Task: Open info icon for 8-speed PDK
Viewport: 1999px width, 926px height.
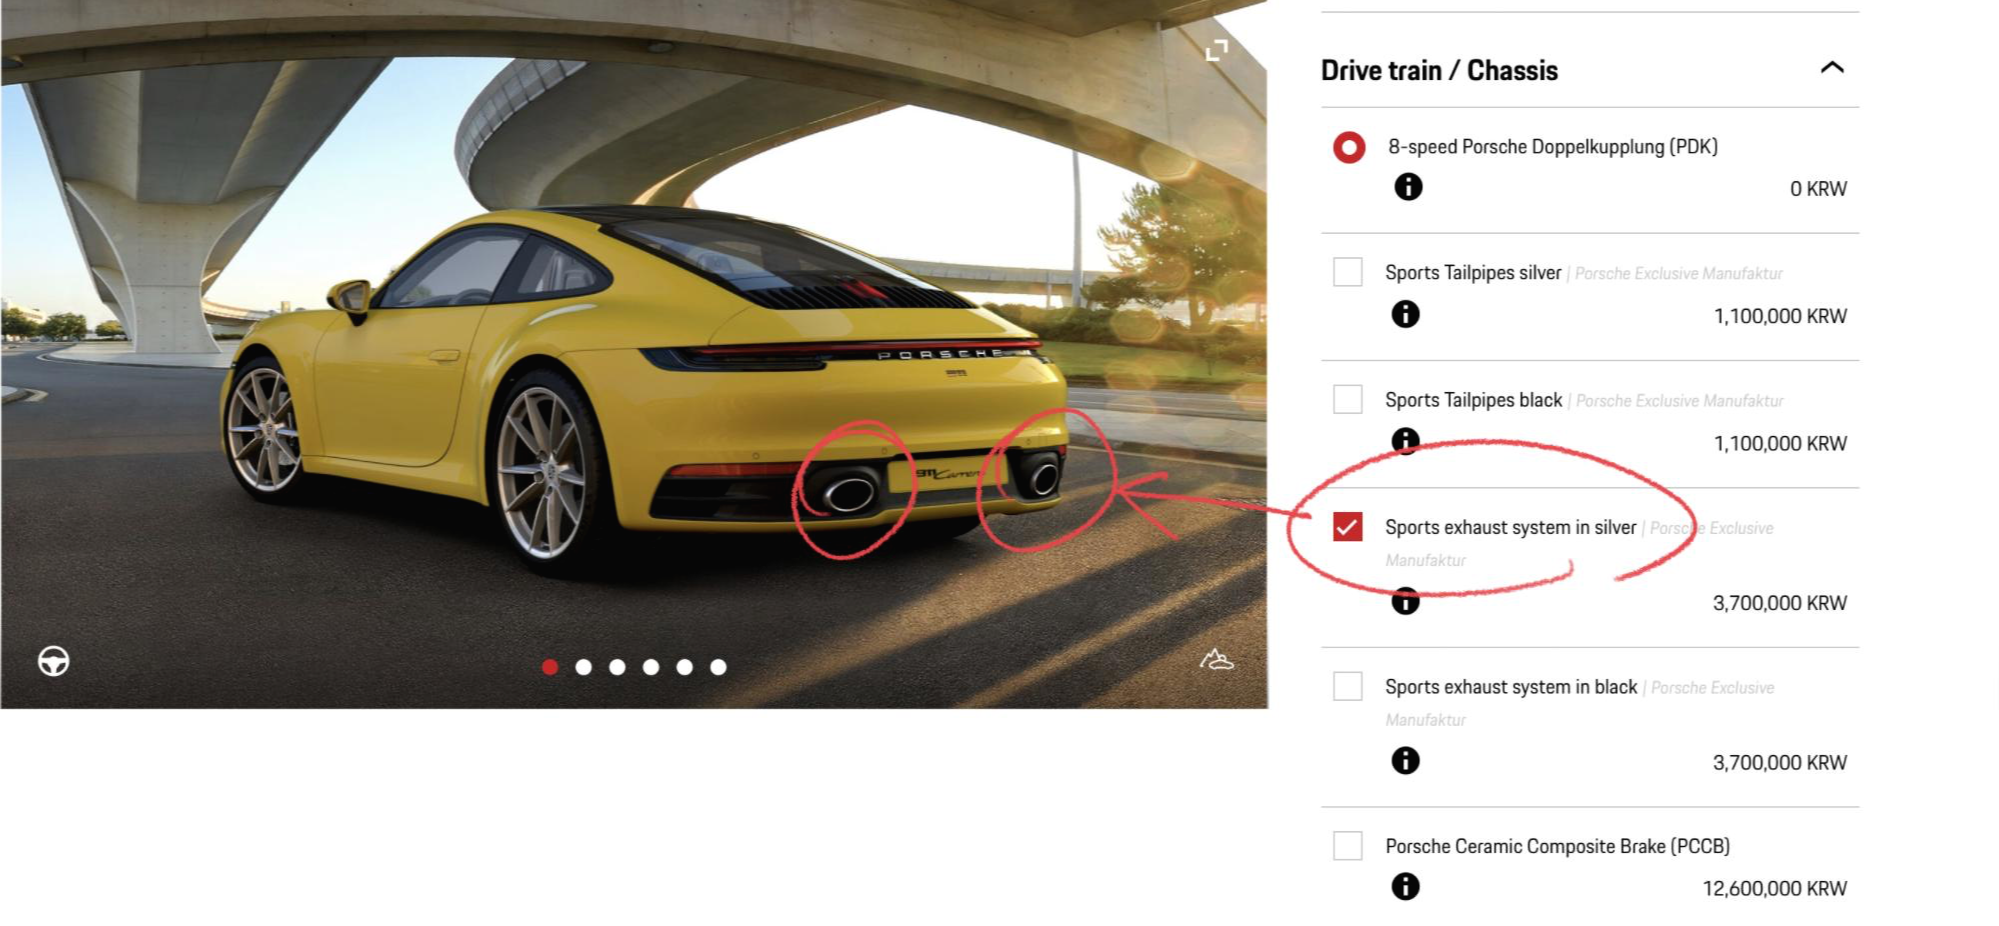Action: [x=1408, y=187]
